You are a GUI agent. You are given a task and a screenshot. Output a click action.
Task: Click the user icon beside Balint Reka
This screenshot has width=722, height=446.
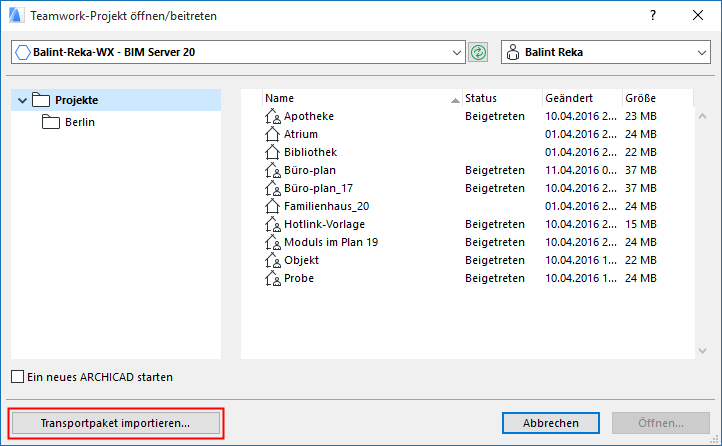(512, 52)
